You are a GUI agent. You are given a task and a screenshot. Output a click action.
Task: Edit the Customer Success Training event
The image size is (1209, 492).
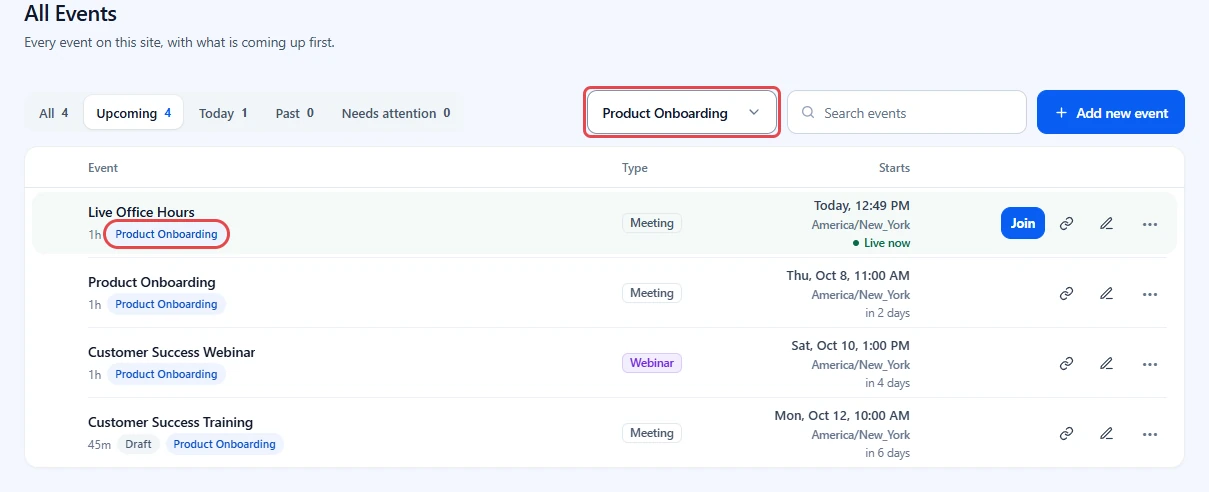click(x=1106, y=434)
